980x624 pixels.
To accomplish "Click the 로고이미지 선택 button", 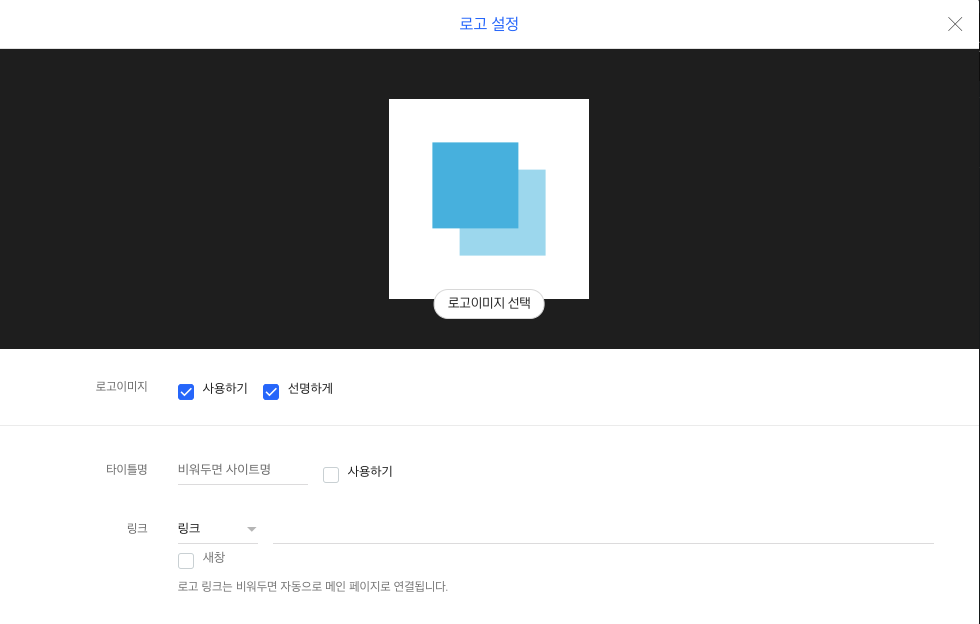I will pyautogui.click(x=489, y=304).
